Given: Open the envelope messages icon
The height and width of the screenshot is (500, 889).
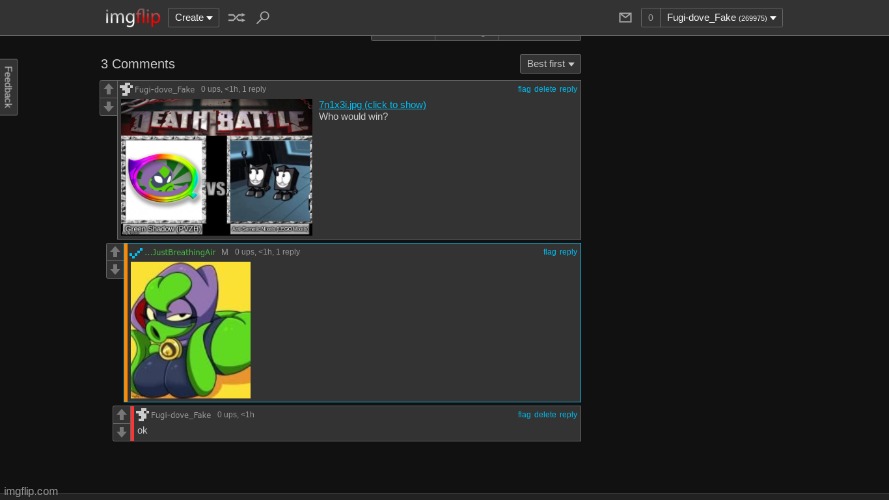Looking at the screenshot, I should (x=625, y=18).
